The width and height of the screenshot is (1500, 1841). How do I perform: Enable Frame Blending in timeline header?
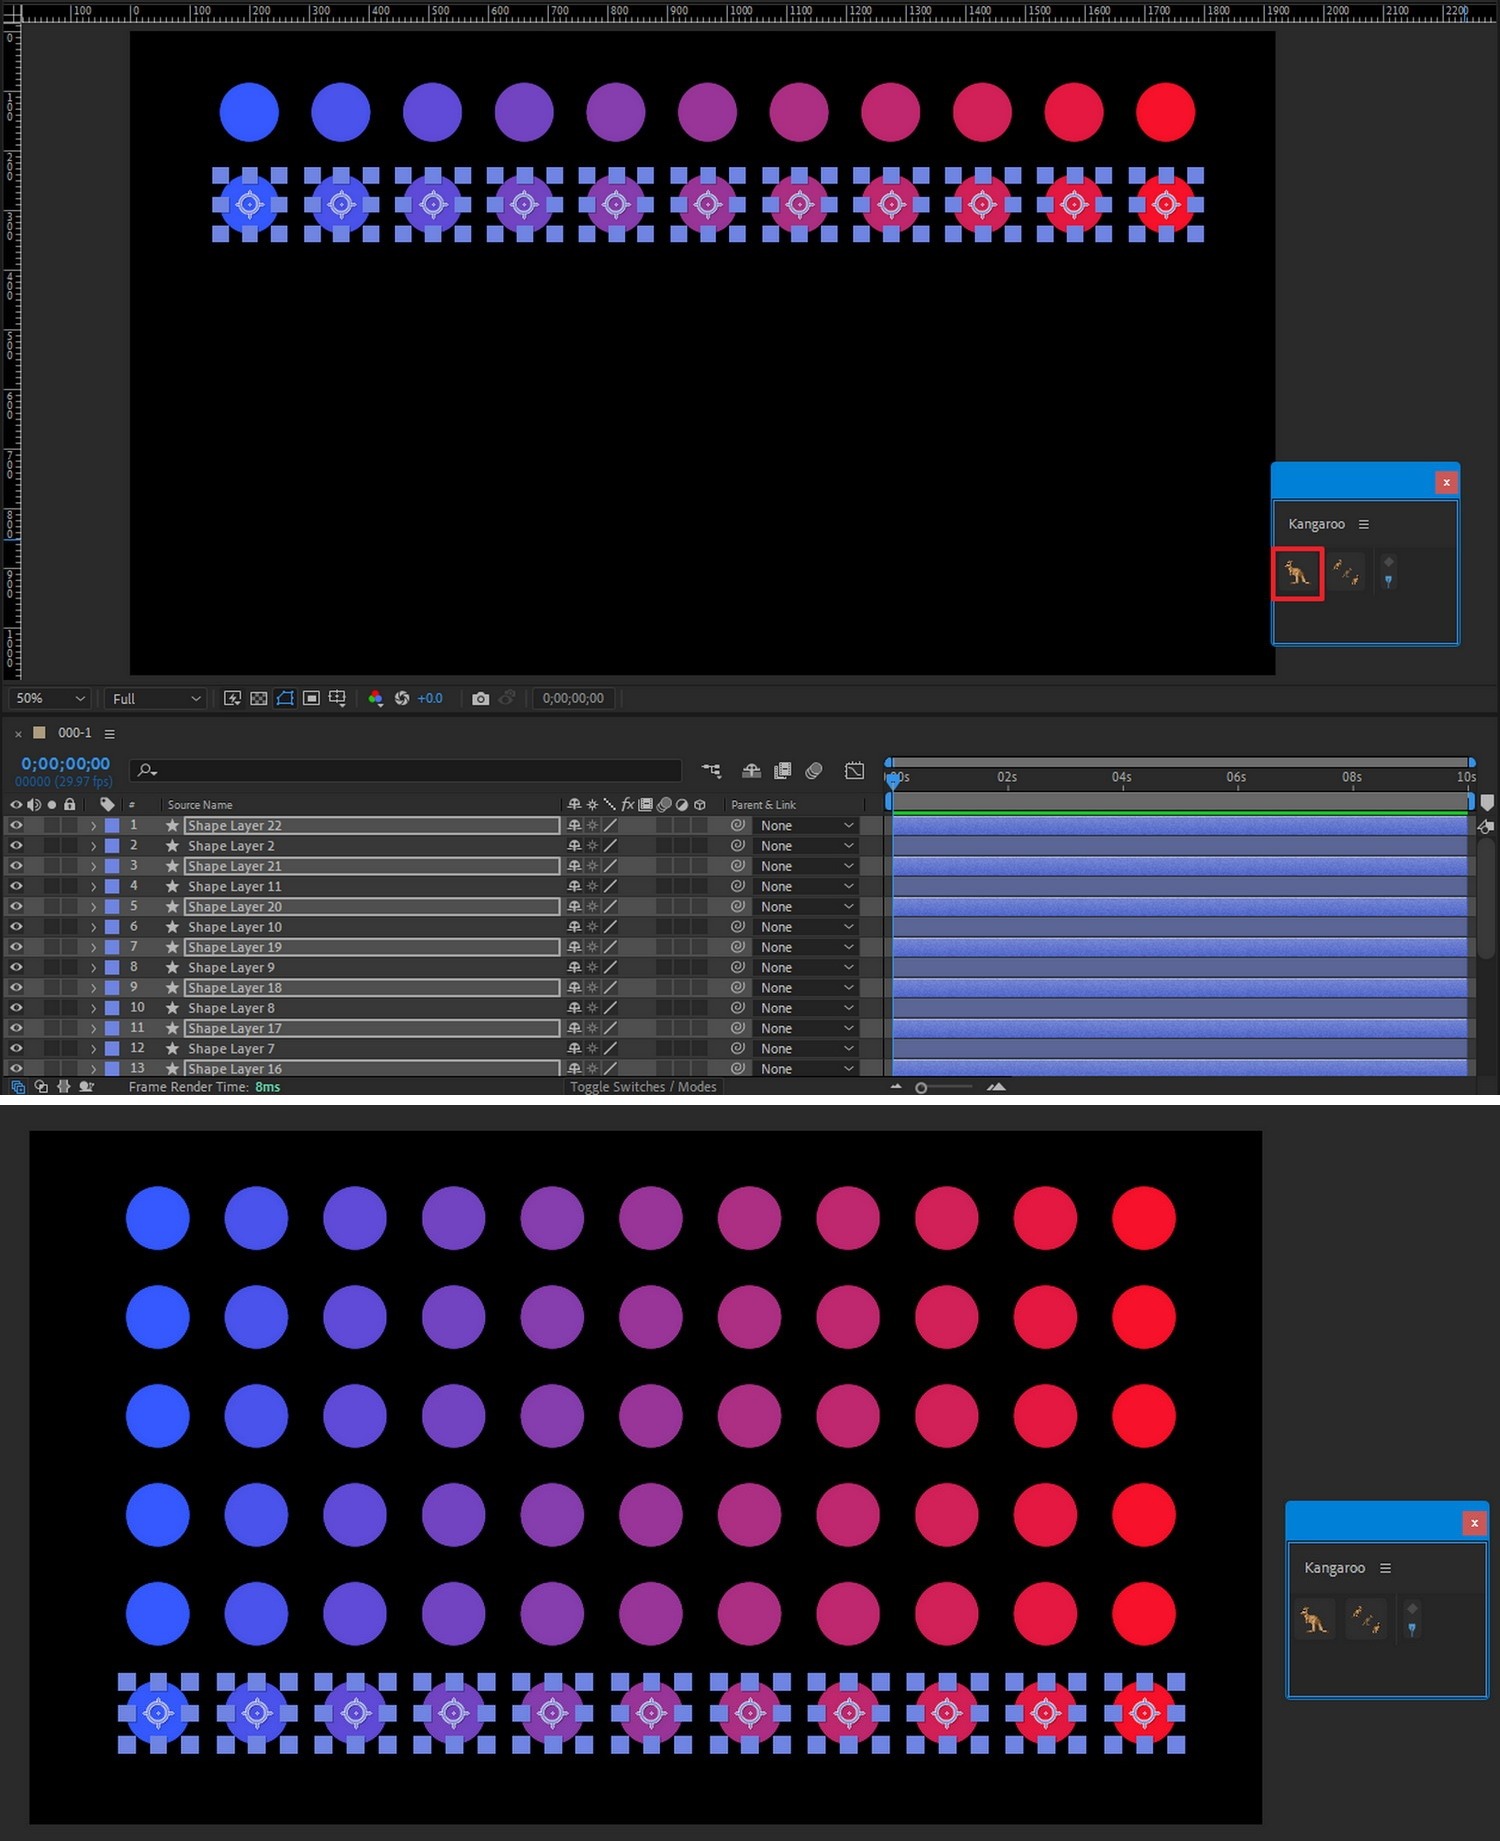[783, 770]
